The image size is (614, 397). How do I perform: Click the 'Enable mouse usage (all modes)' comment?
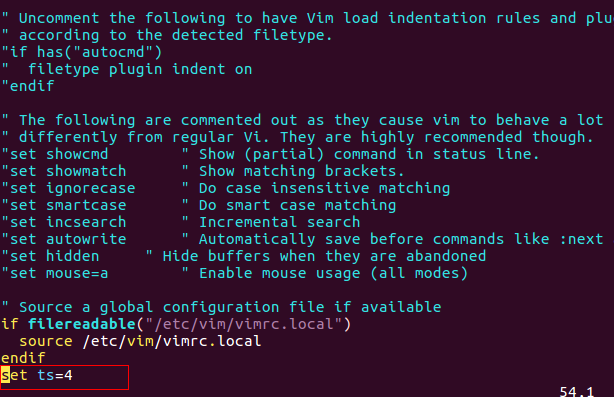click(x=334, y=273)
